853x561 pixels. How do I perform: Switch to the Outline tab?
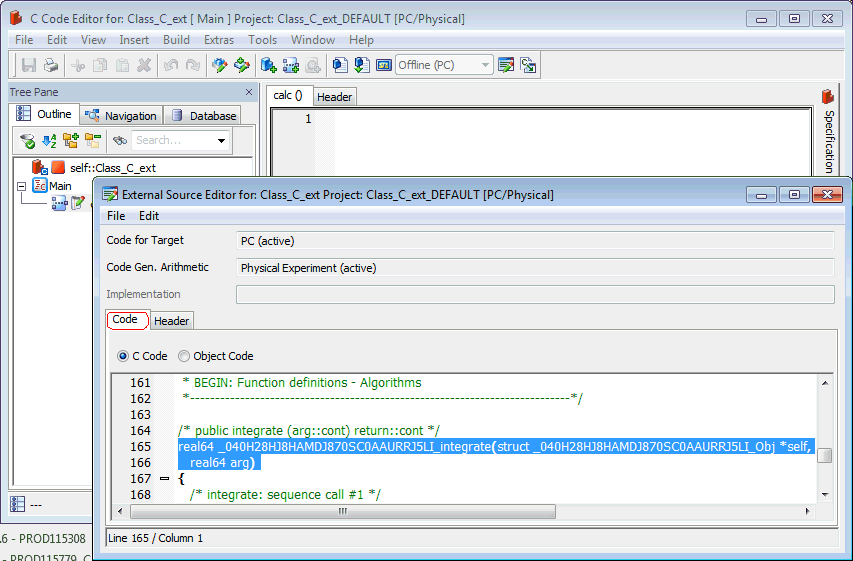pyautogui.click(x=44, y=114)
